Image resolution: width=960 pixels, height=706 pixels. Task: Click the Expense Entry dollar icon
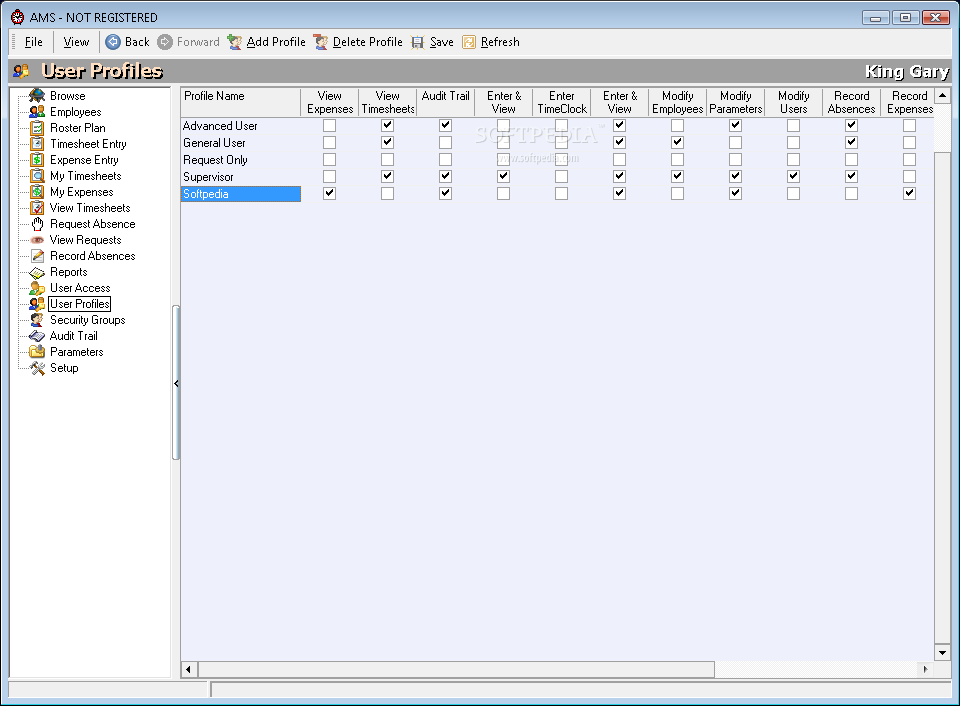tap(37, 159)
